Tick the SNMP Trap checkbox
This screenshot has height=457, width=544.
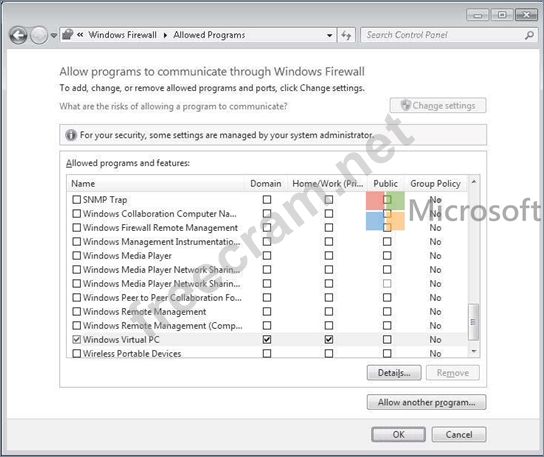pos(76,200)
